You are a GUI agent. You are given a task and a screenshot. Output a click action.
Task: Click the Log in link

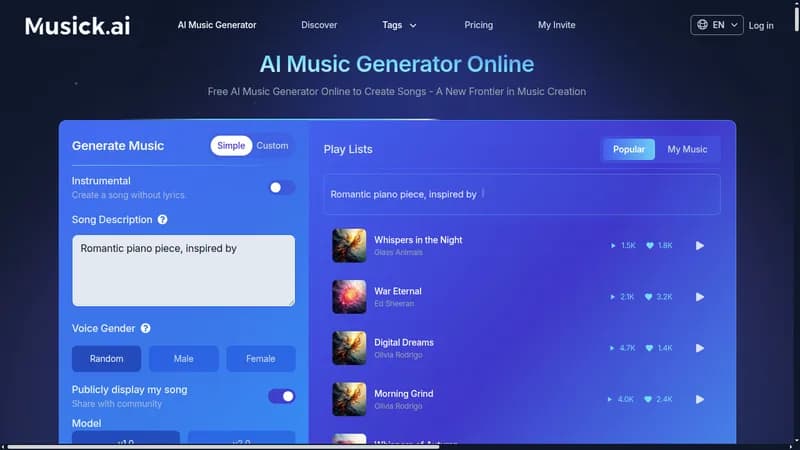[x=761, y=26]
